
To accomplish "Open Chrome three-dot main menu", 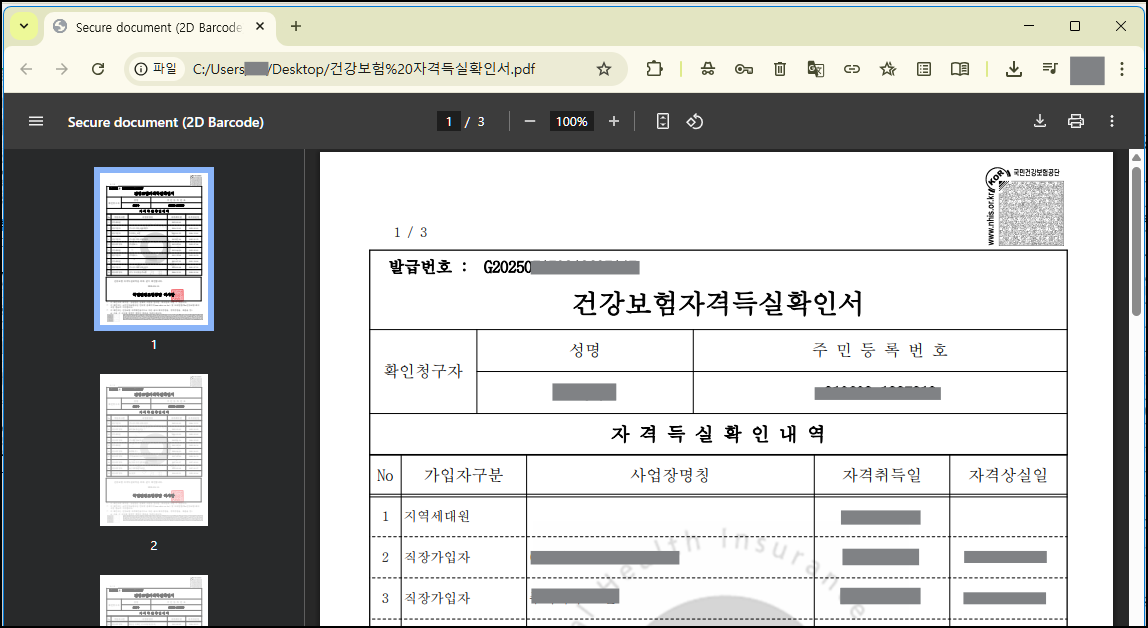I will point(1122,69).
